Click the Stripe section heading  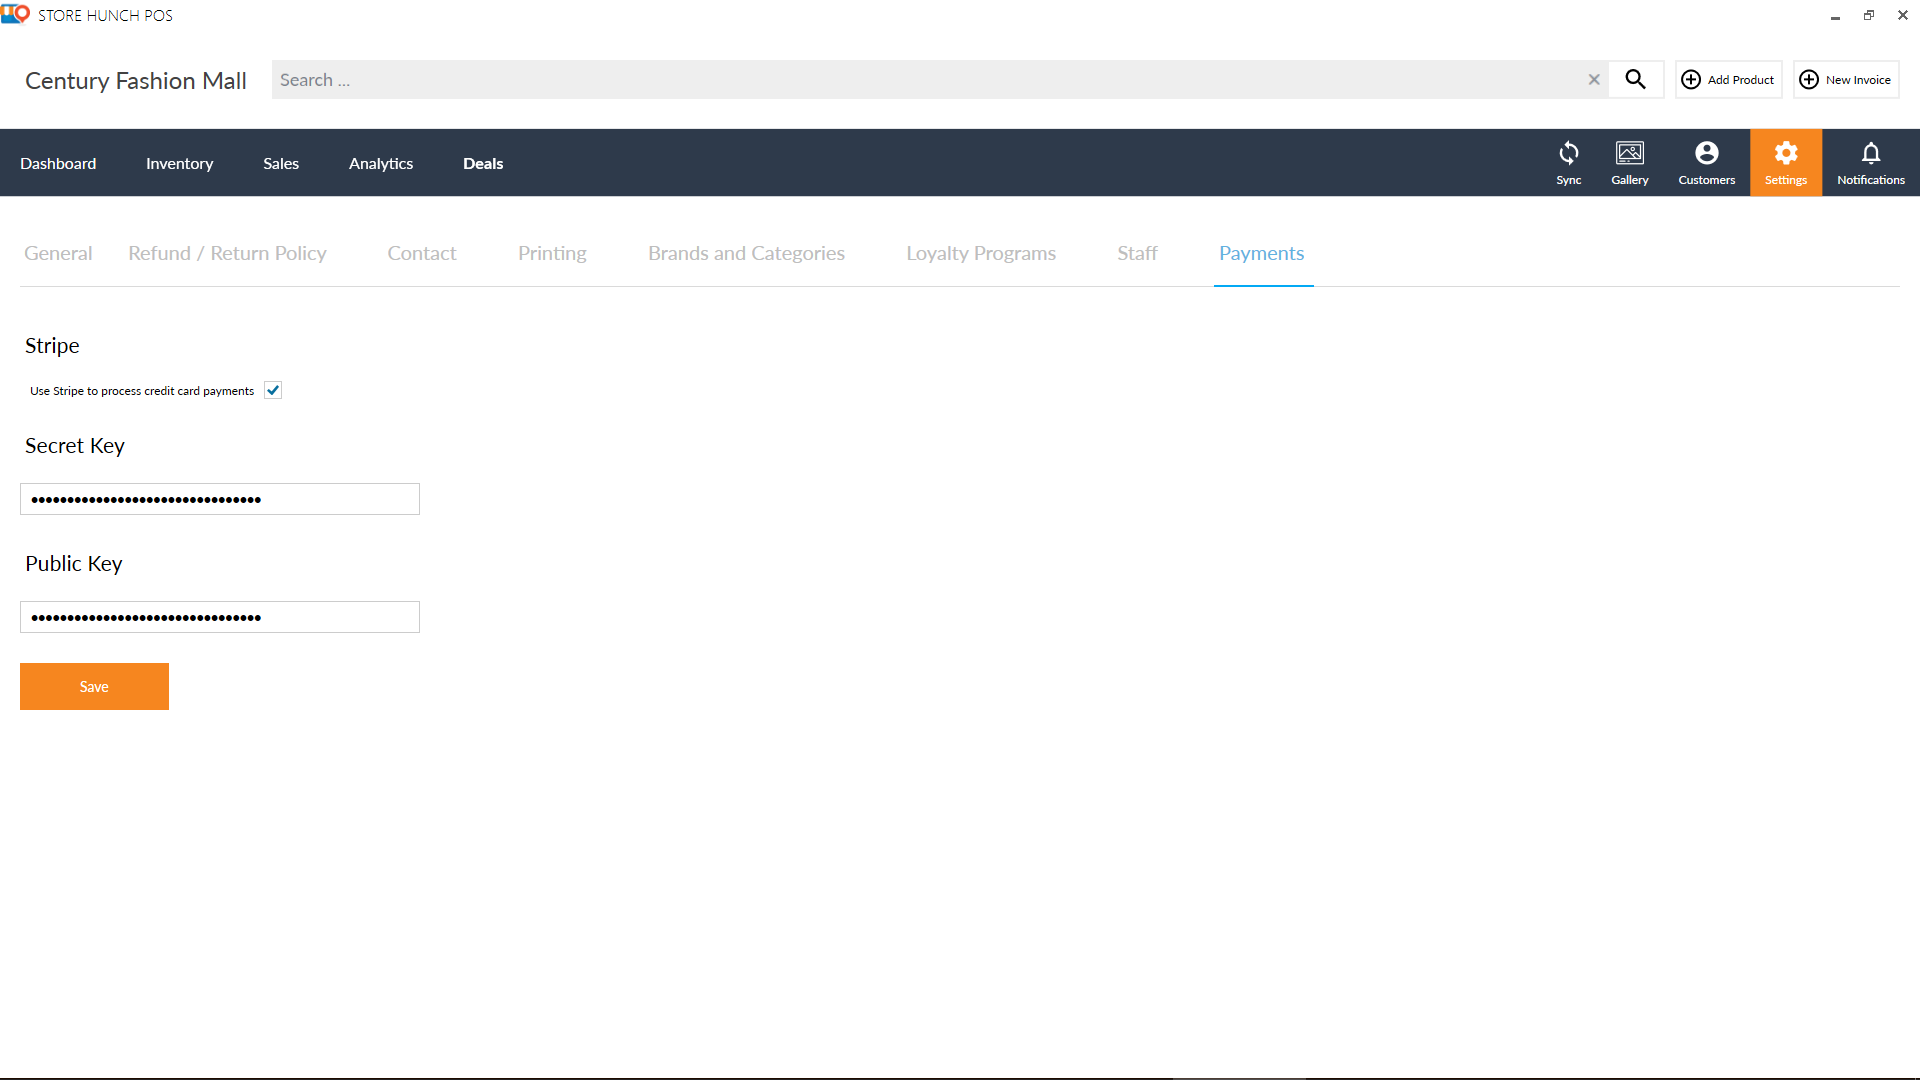52,345
